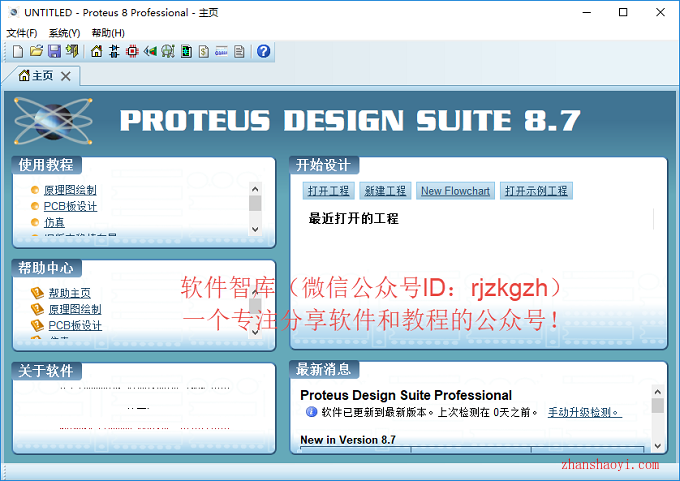Click the 'New in Version 8.7' heading
Screen dimensions: 680x481
(348, 440)
